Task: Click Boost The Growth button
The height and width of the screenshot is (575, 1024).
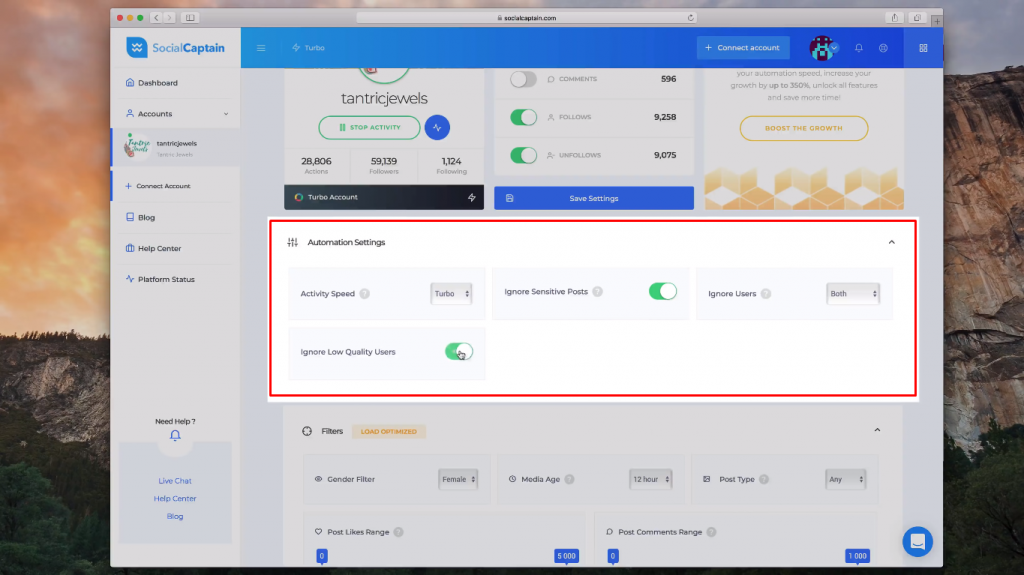Action: pos(803,128)
